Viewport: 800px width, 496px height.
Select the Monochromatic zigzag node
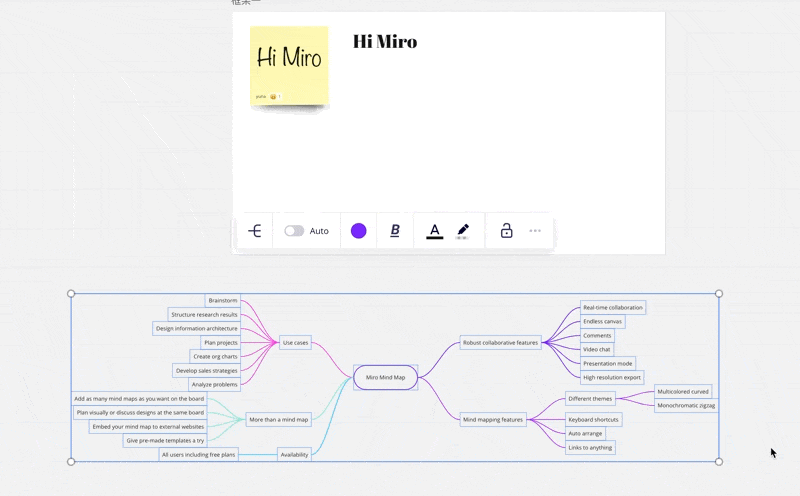686,406
